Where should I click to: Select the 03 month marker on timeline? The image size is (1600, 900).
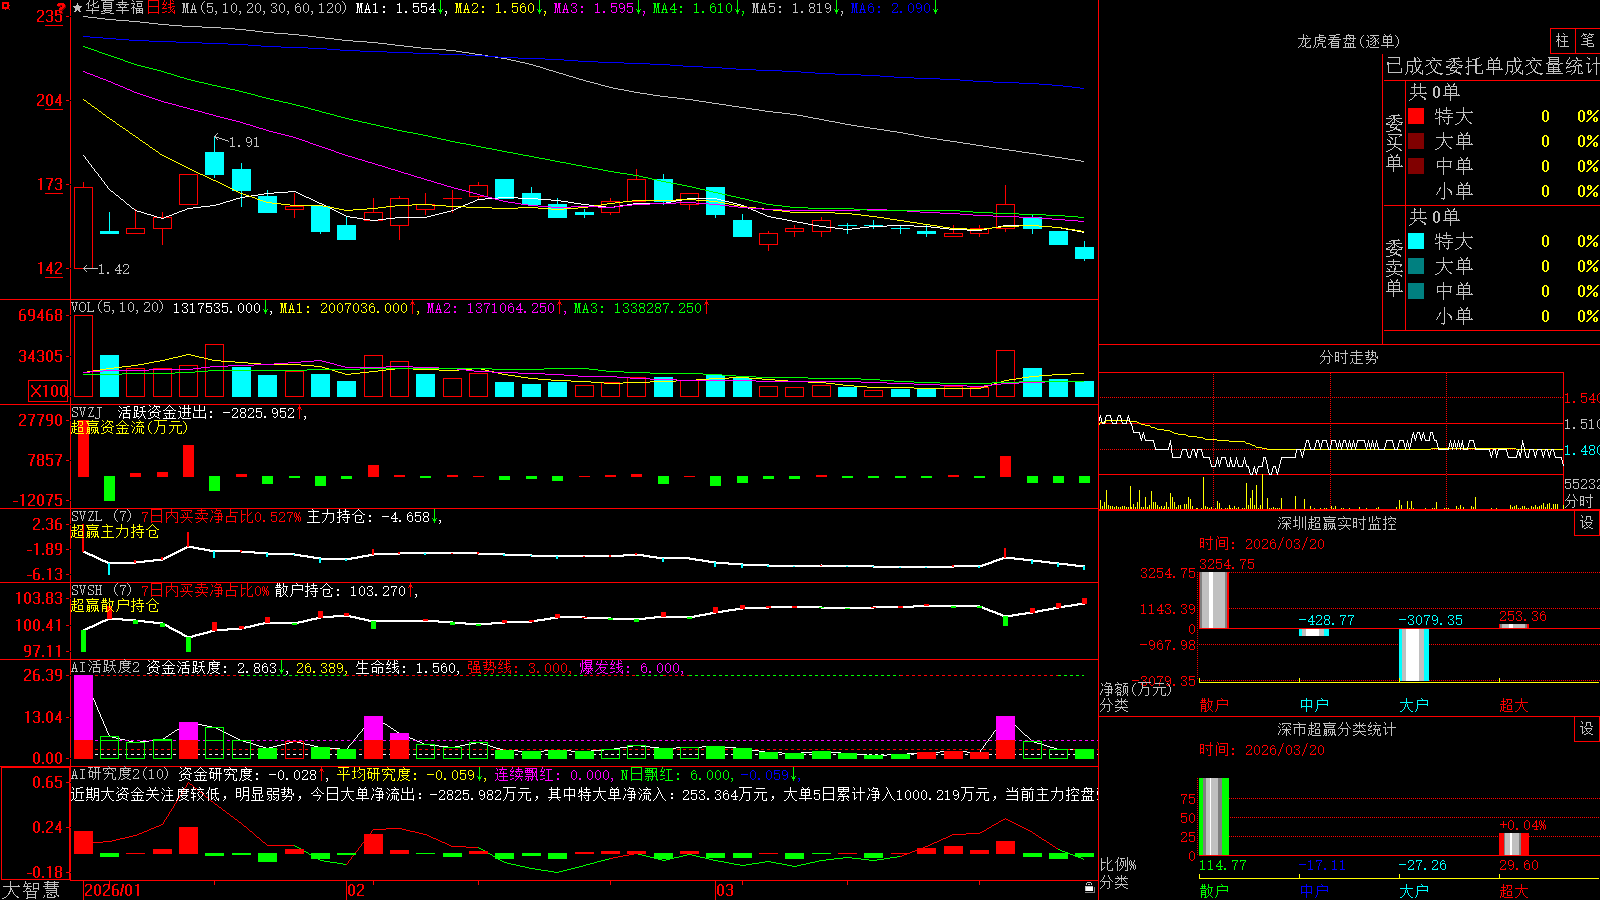725,890
